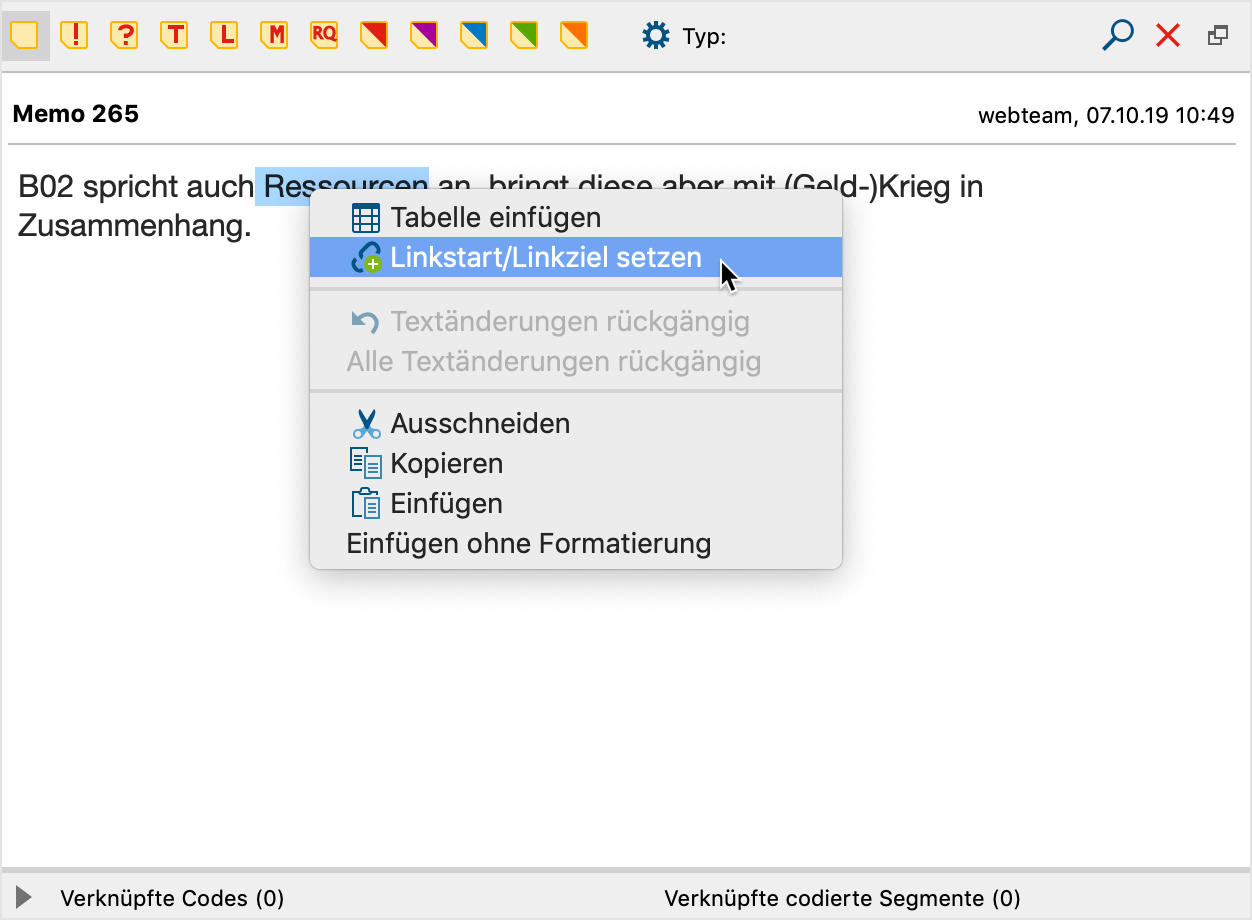Select the orange-yellow memo icon

pos(574,36)
